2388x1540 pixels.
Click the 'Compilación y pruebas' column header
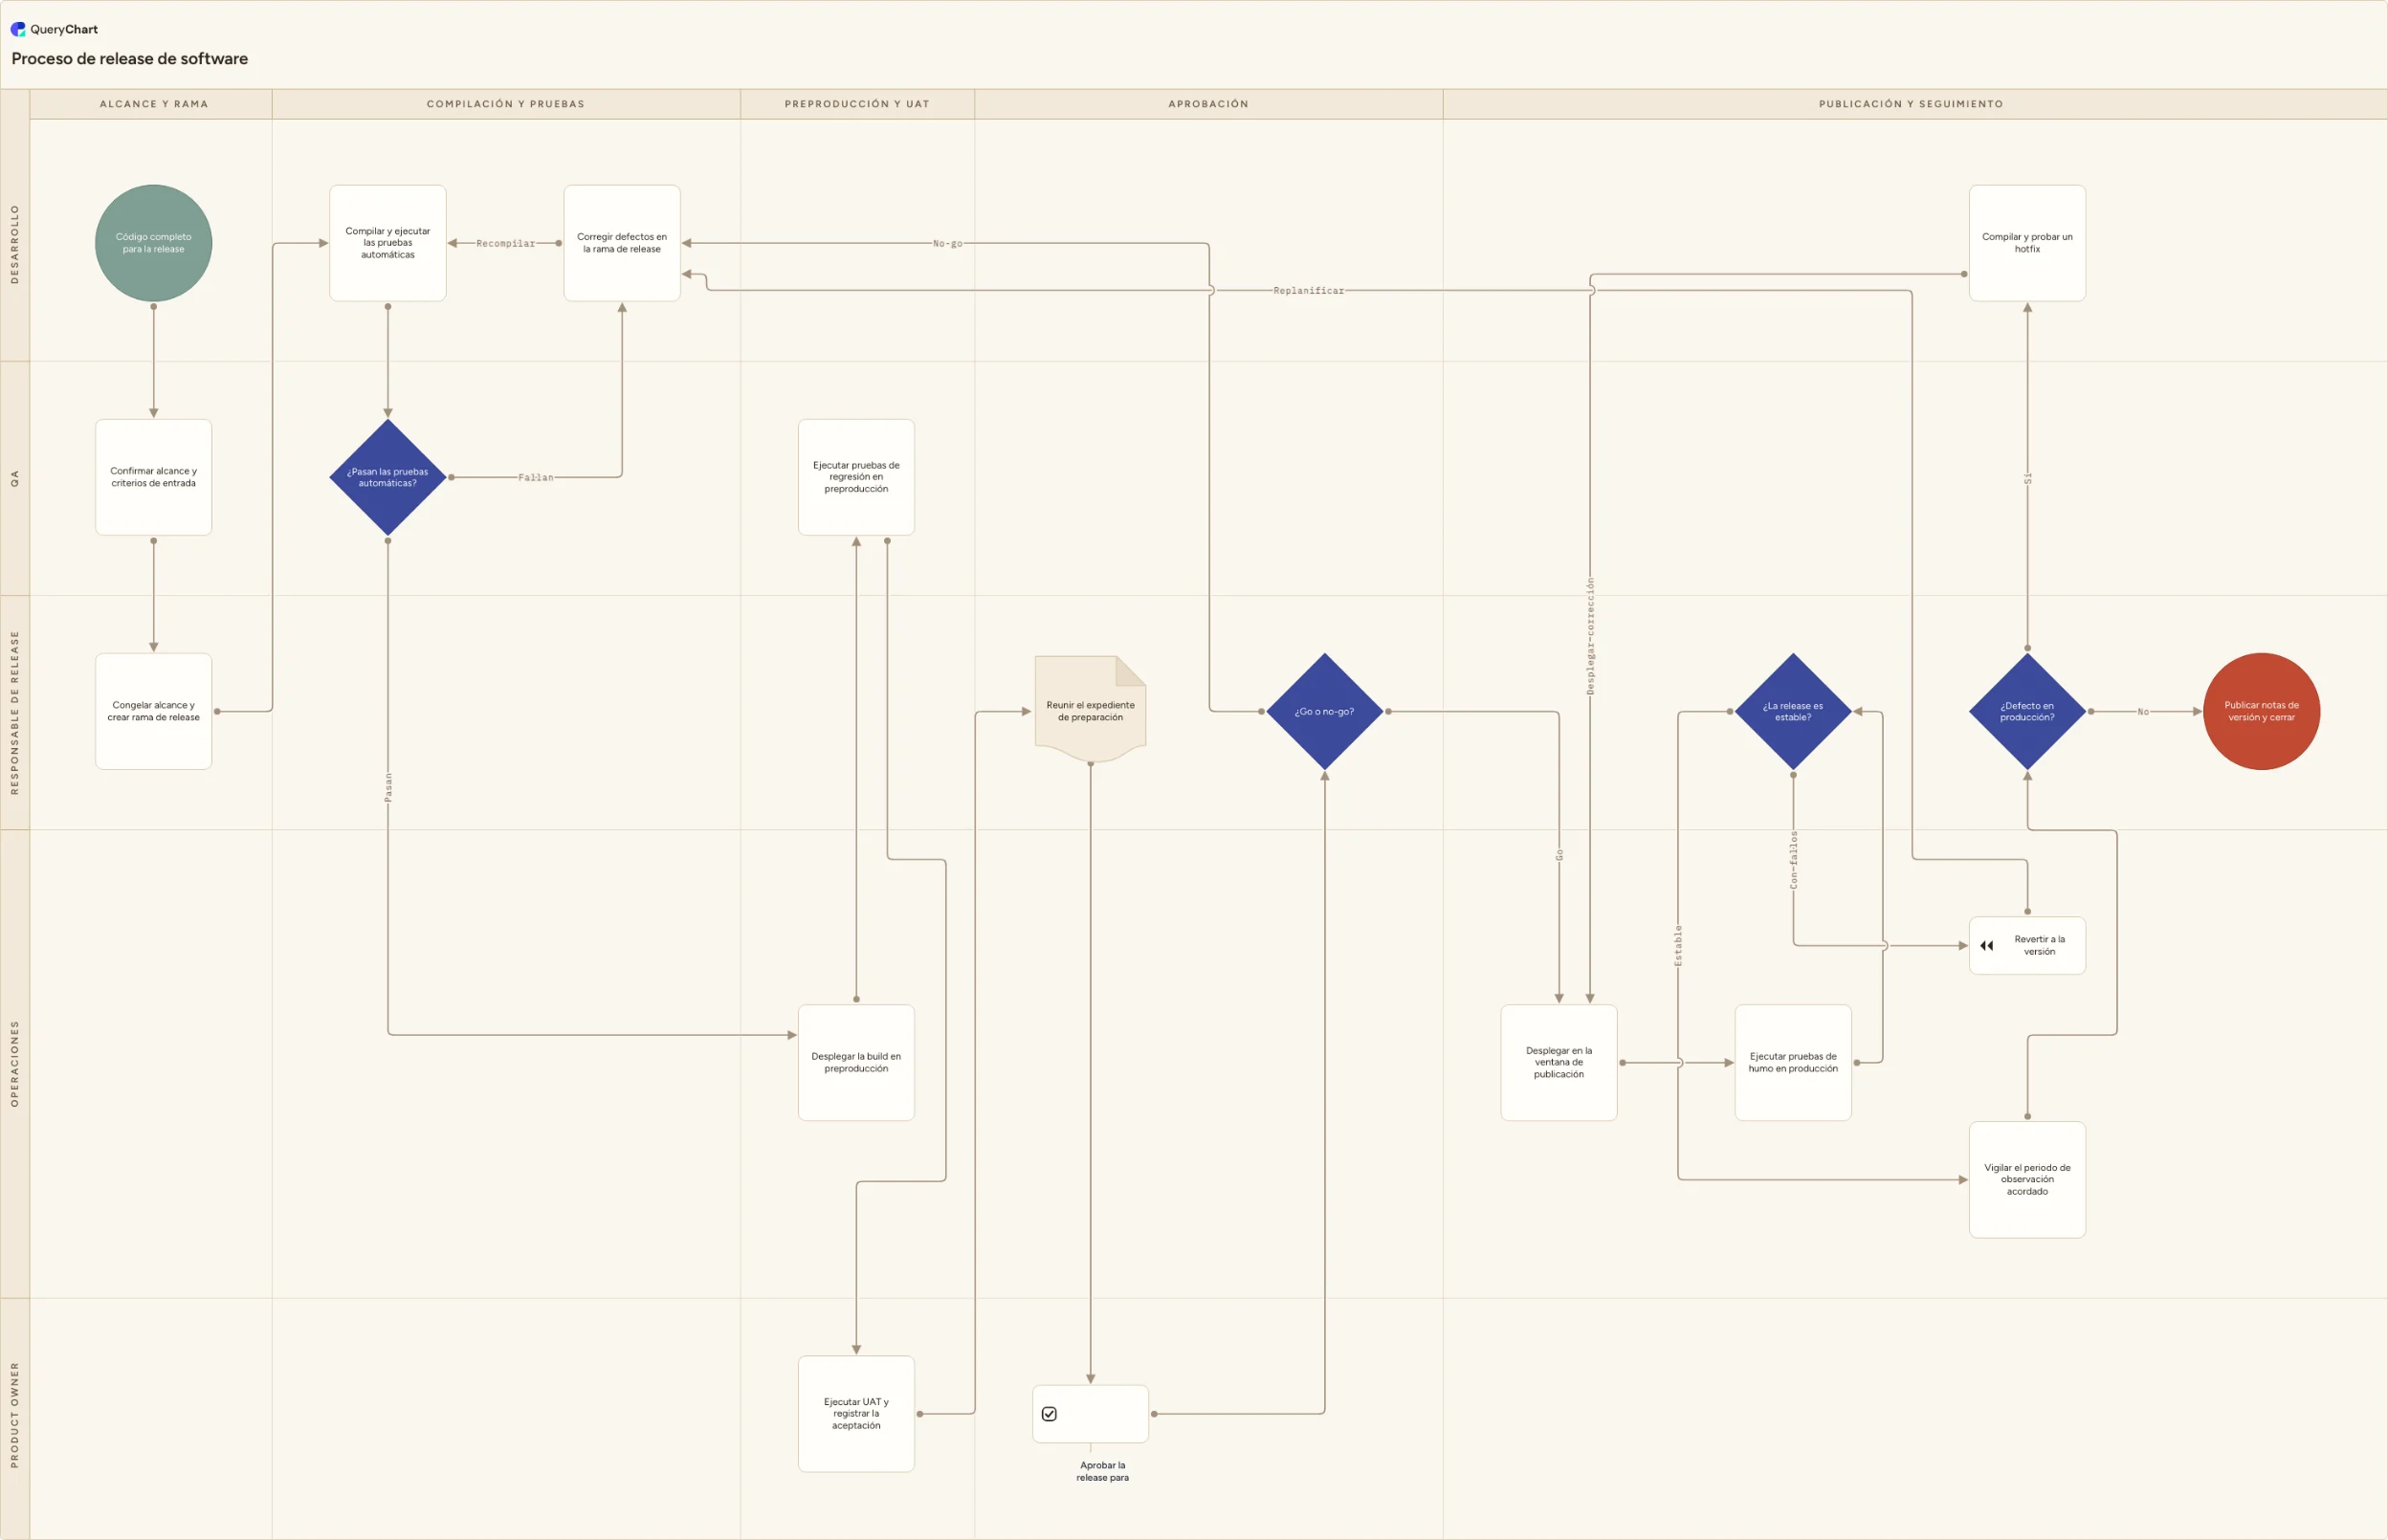point(506,104)
